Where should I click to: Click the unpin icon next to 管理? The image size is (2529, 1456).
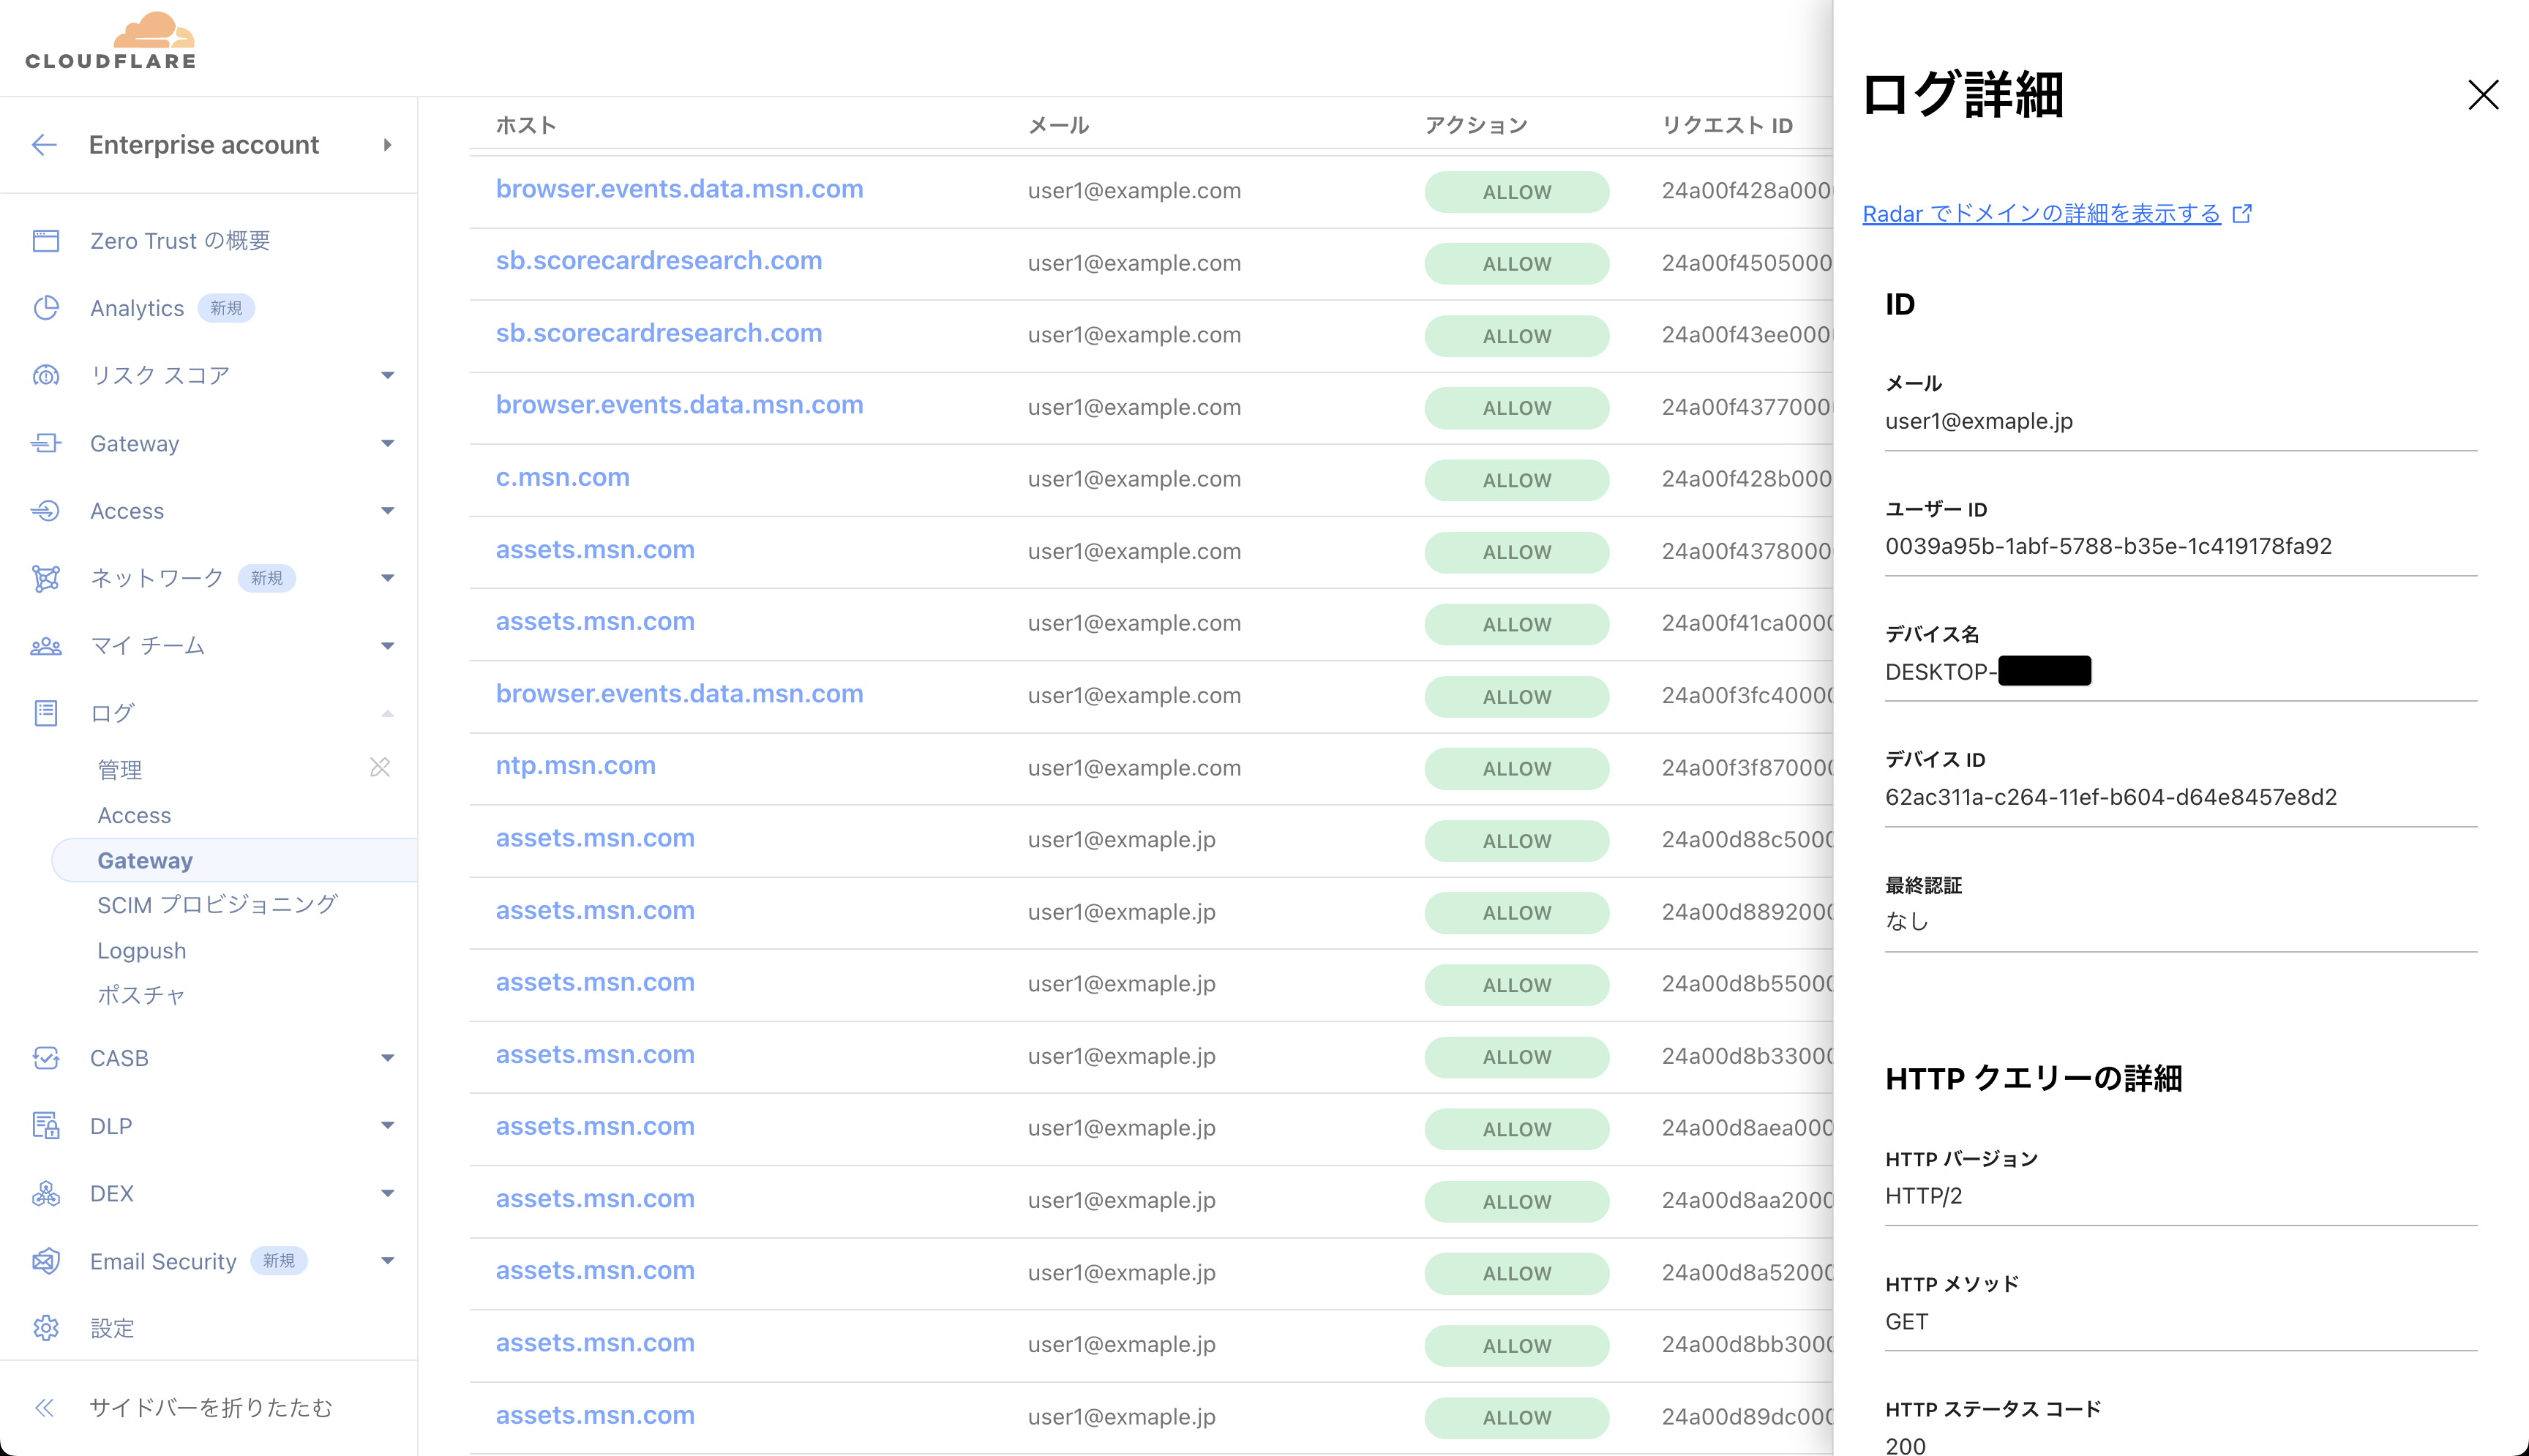380,767
